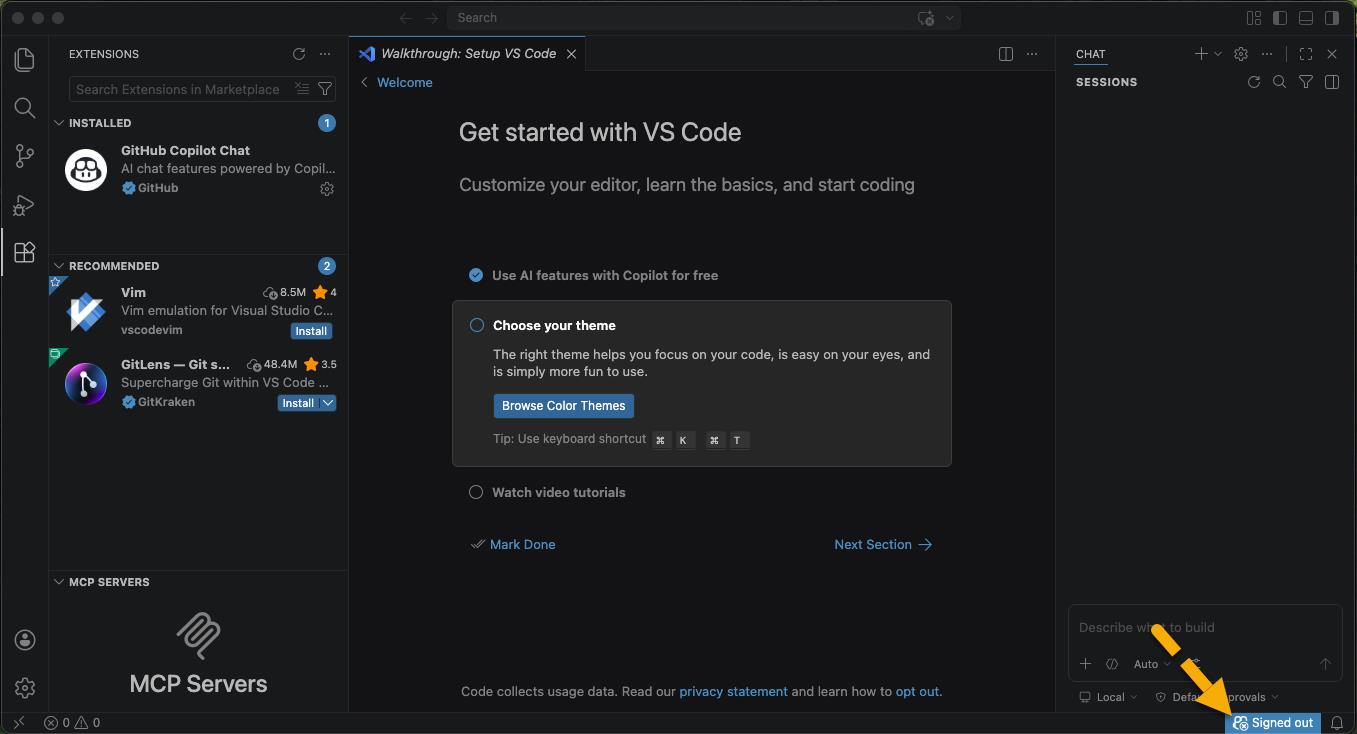Select the CHAT panel tab
The image size is (1357, 734).
tap(1090, 53)
